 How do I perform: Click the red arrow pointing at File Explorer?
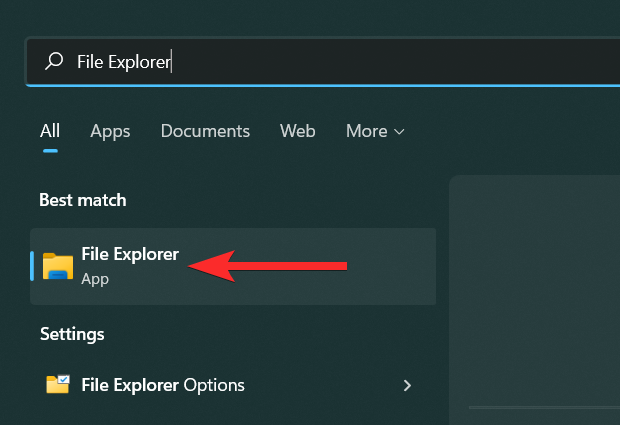tap(268, 266)
